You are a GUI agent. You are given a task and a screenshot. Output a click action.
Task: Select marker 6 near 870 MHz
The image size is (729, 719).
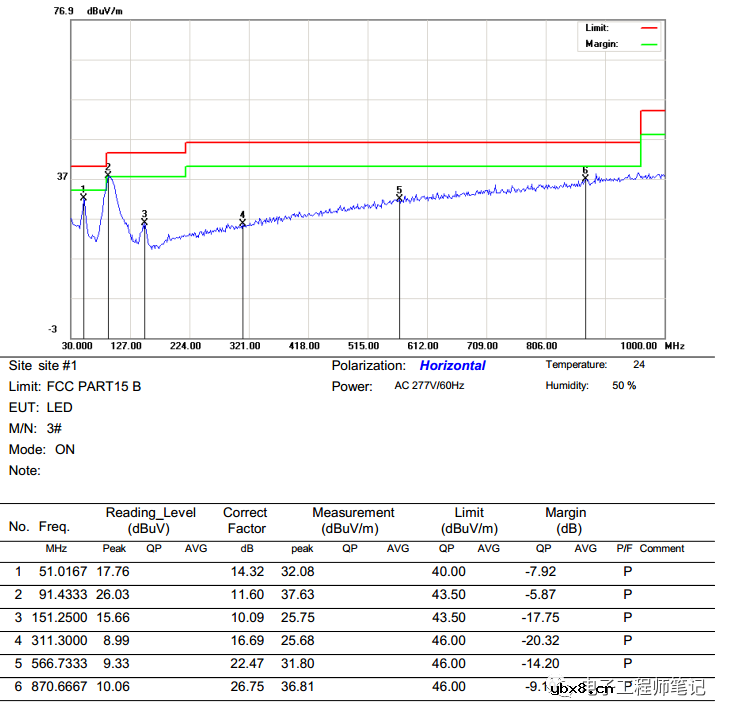[x=585, y=178]
